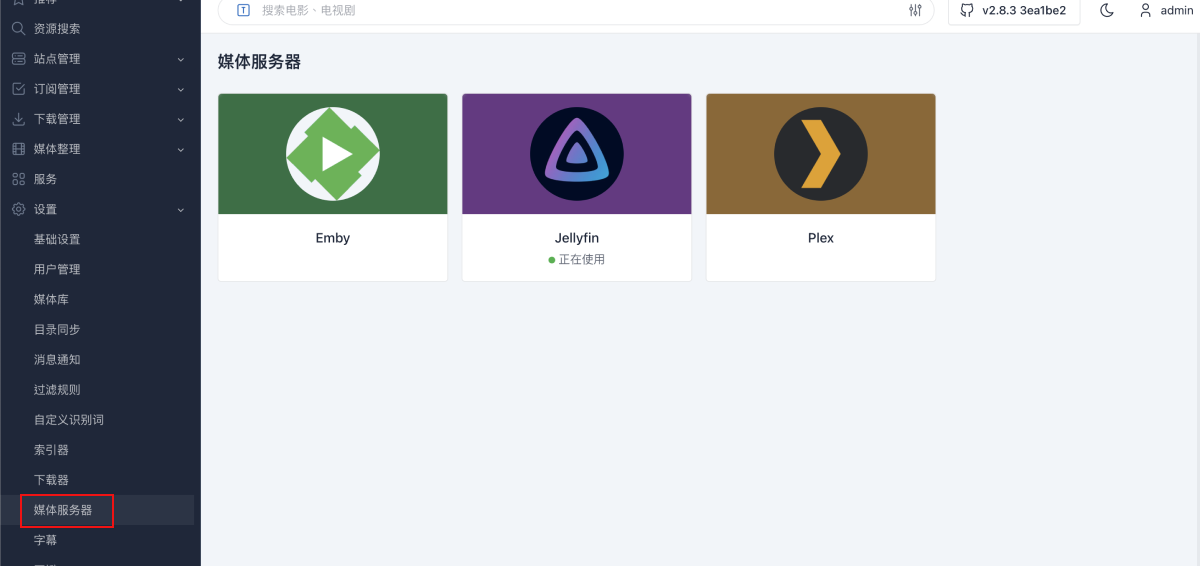Click the 正在使用 status label
The height and width of the screenshot is (566, 1200).
582,259
